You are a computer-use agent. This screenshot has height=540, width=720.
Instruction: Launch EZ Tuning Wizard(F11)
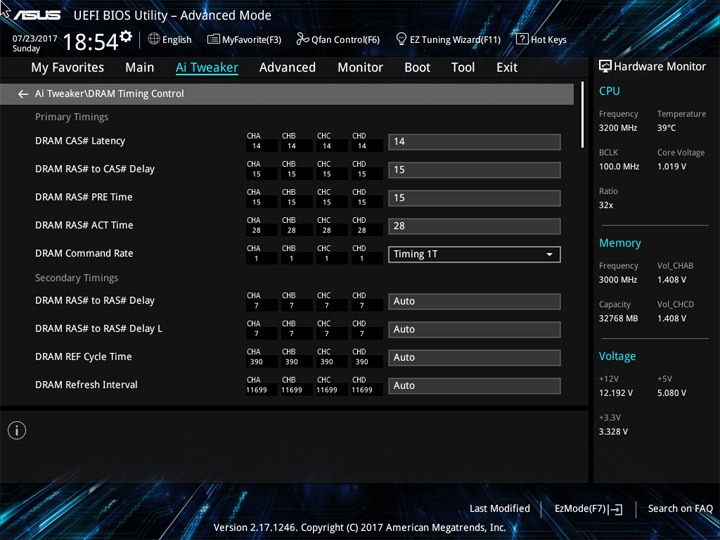[x=448, y=40]
